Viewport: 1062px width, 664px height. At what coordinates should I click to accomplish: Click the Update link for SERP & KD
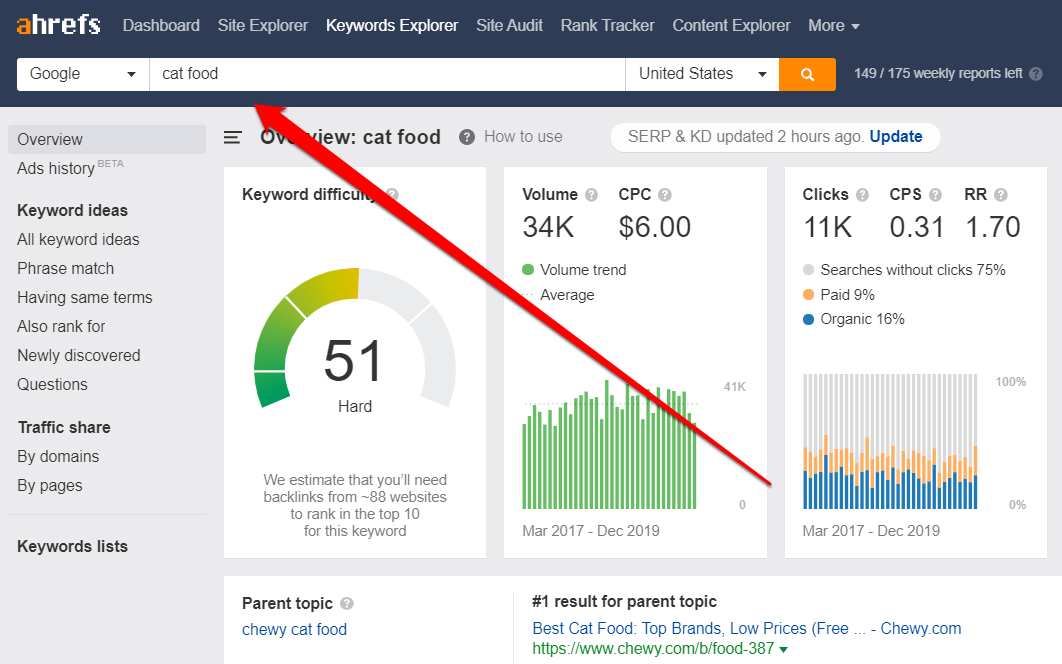[895, 137]
